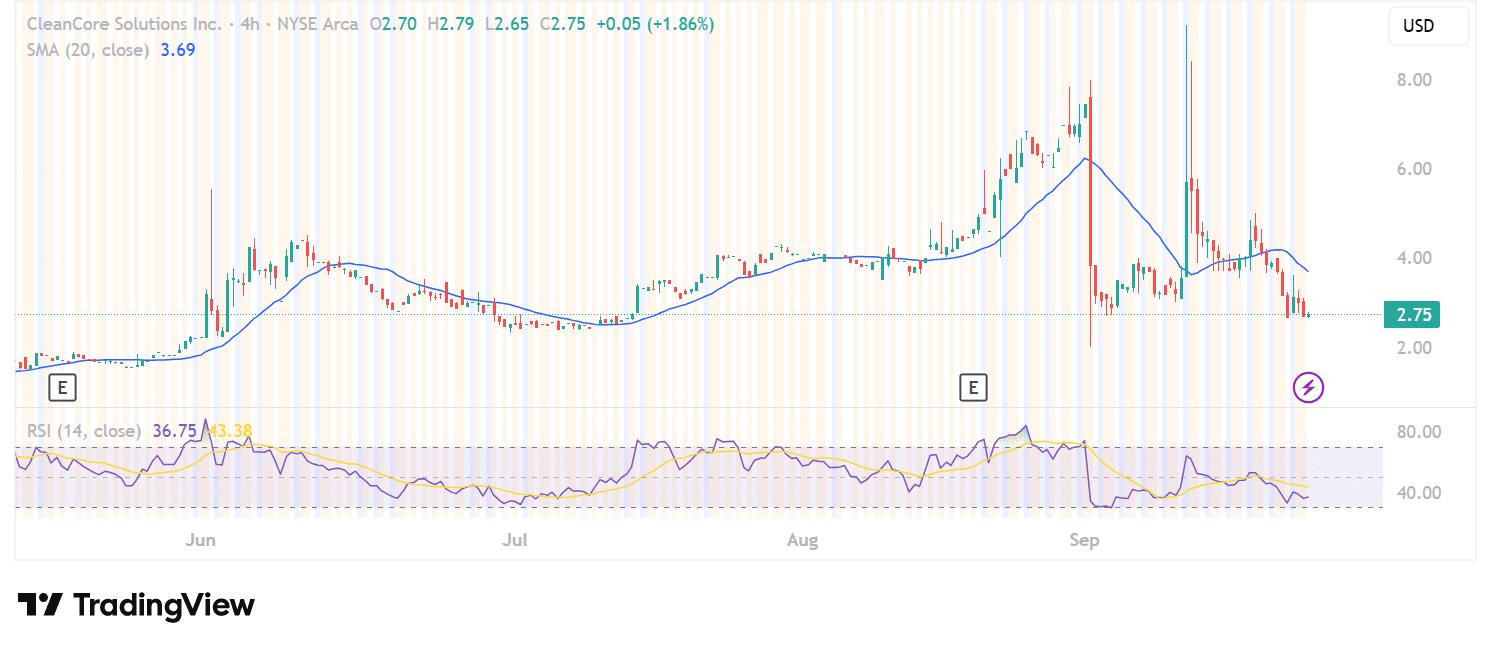Click the +0.05 (+1.86%) price change
The height and width of the screenshot is (650, 1491).
pos(655,24)
